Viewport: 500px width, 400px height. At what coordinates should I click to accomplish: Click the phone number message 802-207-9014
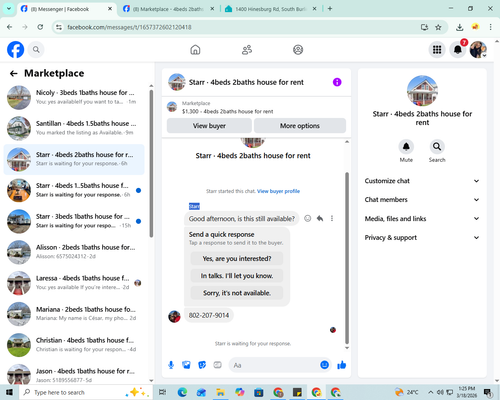pyautogui.click(x=209, y=315)
